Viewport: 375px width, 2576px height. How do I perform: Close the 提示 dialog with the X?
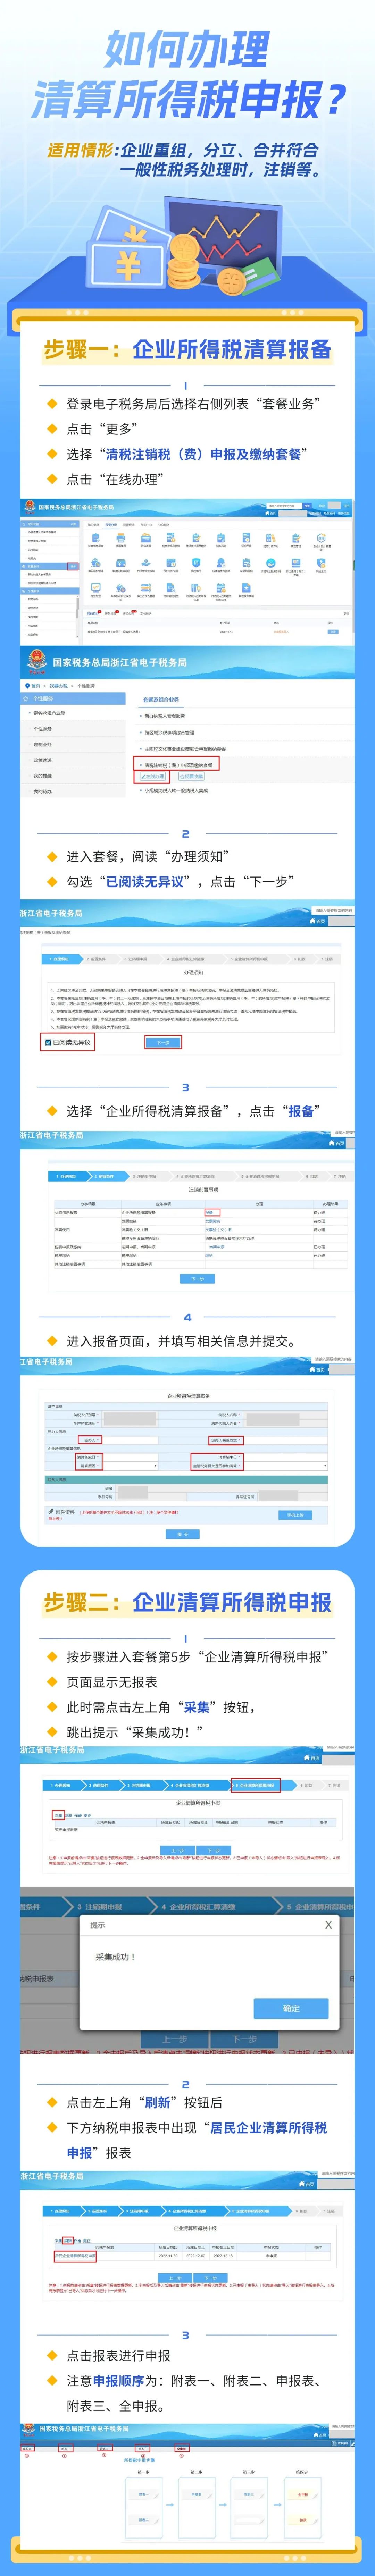pyautogui.click(x=328, y=1925)
